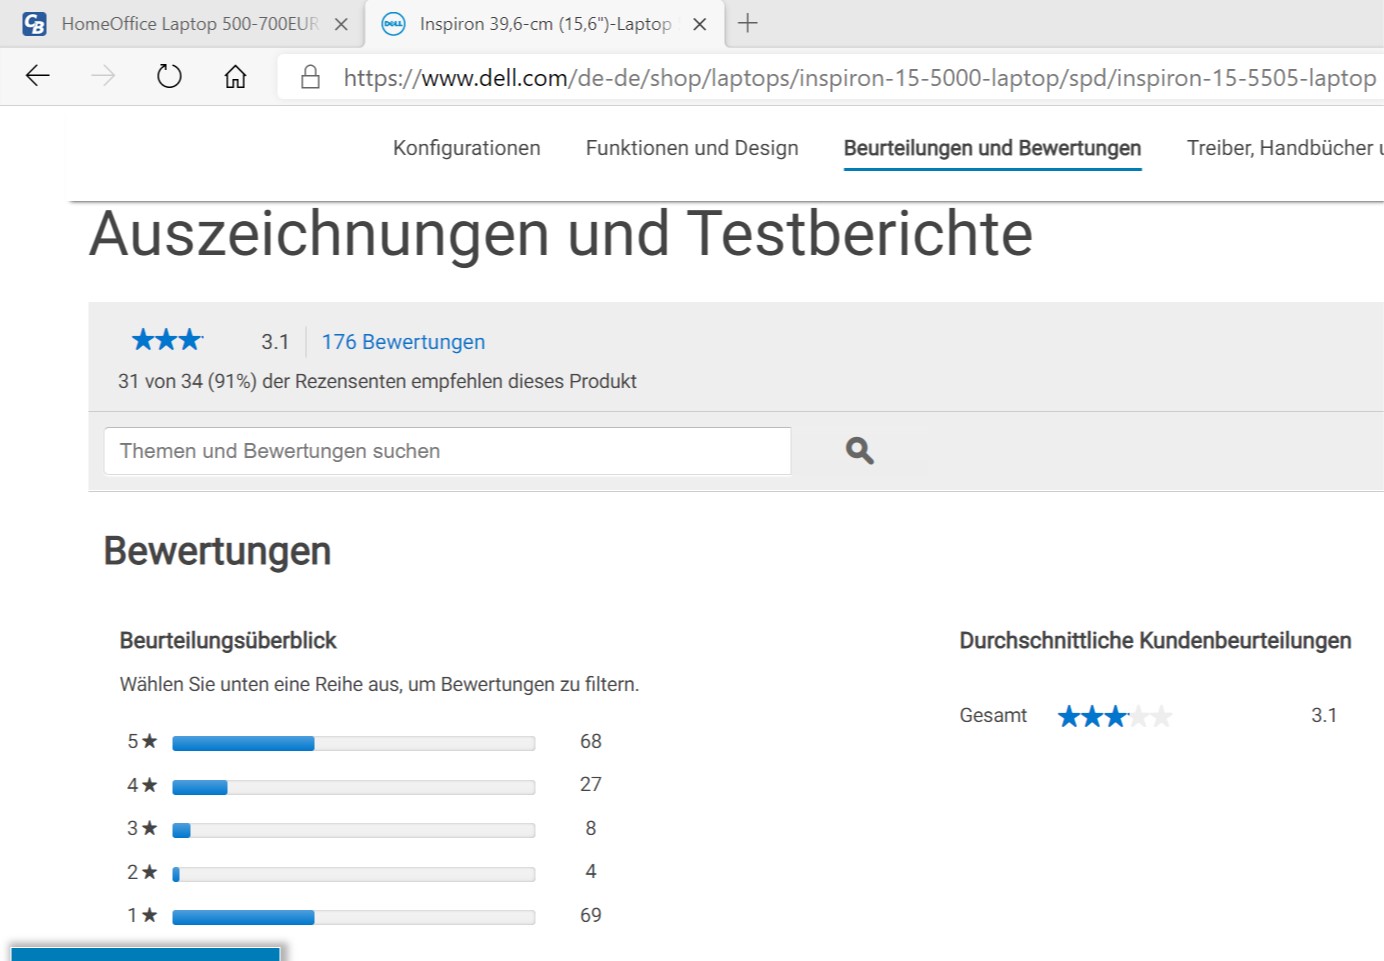Viewport: 1384px width, 961px height.
Task: Click the CB favicon on the HomeOffice tab
Action: pyautogui.click(x=34, y=24)
